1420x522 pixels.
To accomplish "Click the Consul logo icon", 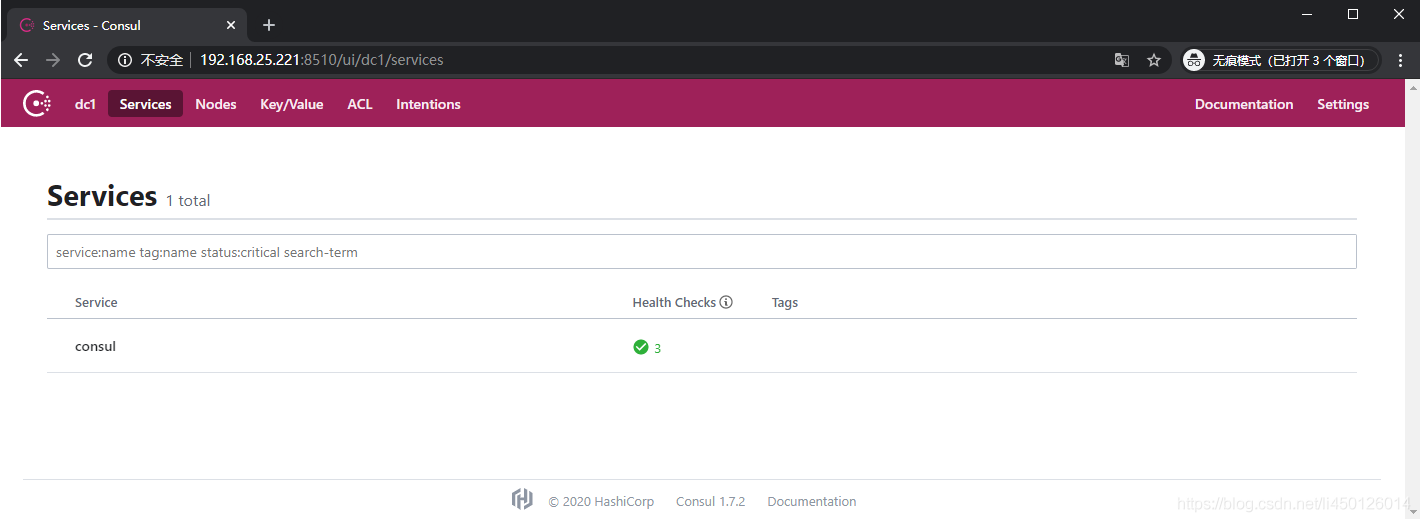I will [36, 104].
